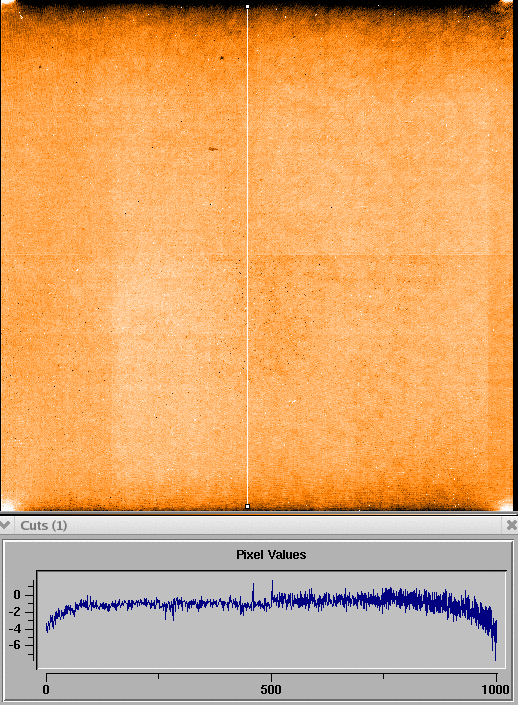Click the -2 label on plot y-axis
Image resolution: width=518 pixels, height=705 pixels.
click(x=15, y=612)
